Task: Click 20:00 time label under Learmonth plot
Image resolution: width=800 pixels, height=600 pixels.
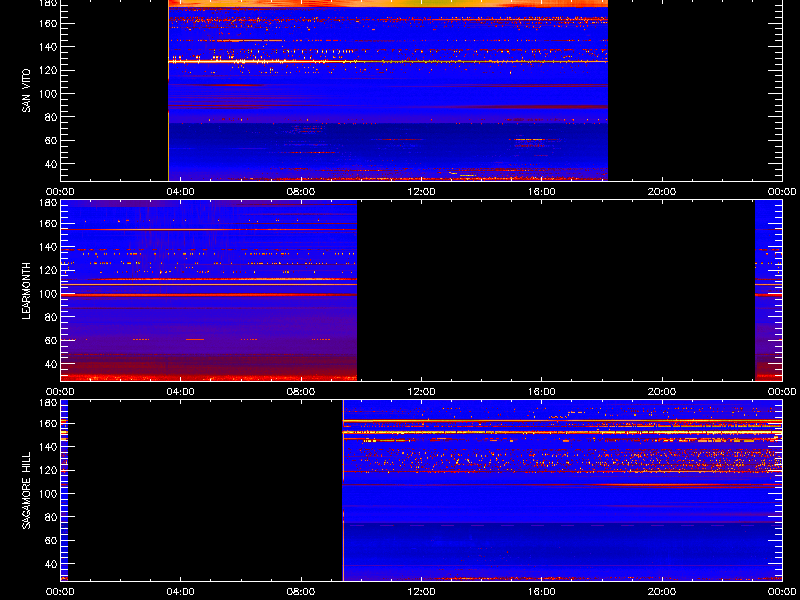Action: [x=662, y=392]
